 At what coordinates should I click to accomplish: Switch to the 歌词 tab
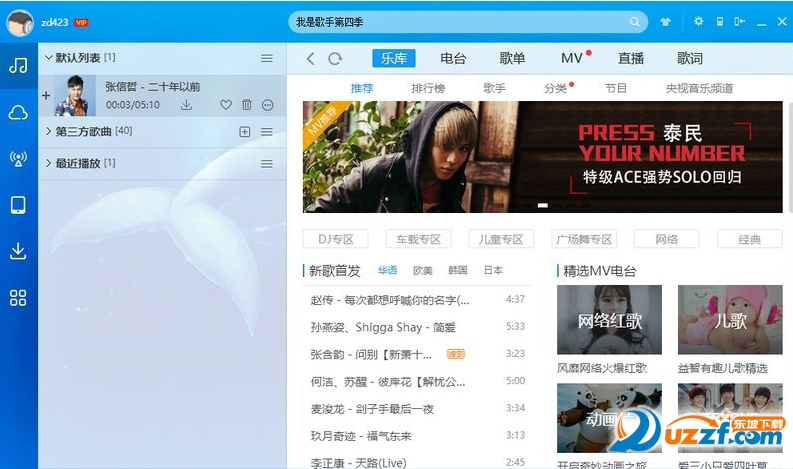pos(690,58)
